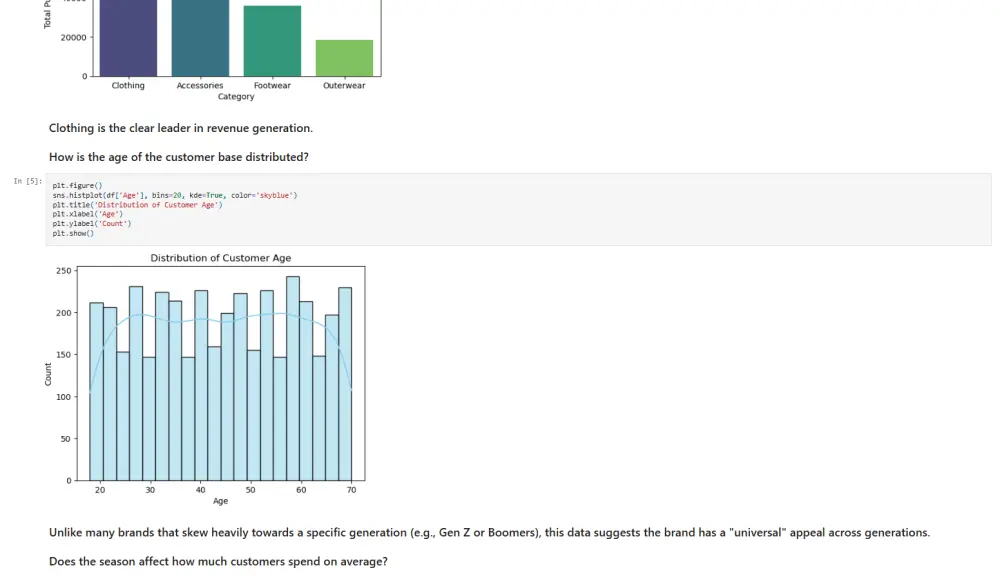Place cursor on the sns.histplot code line

[175, 195]
